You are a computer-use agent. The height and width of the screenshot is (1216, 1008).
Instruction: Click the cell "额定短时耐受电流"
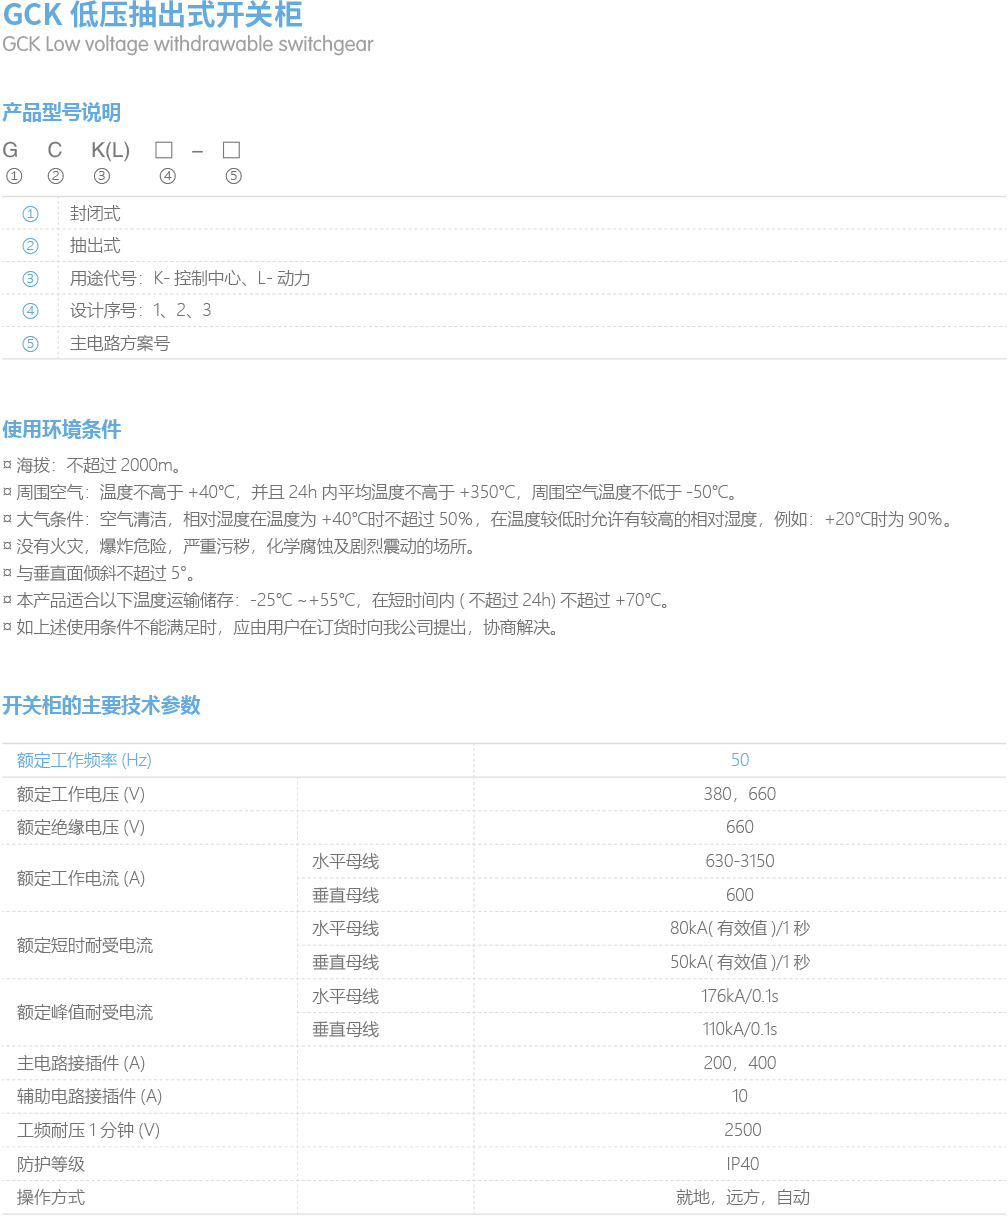85,945
